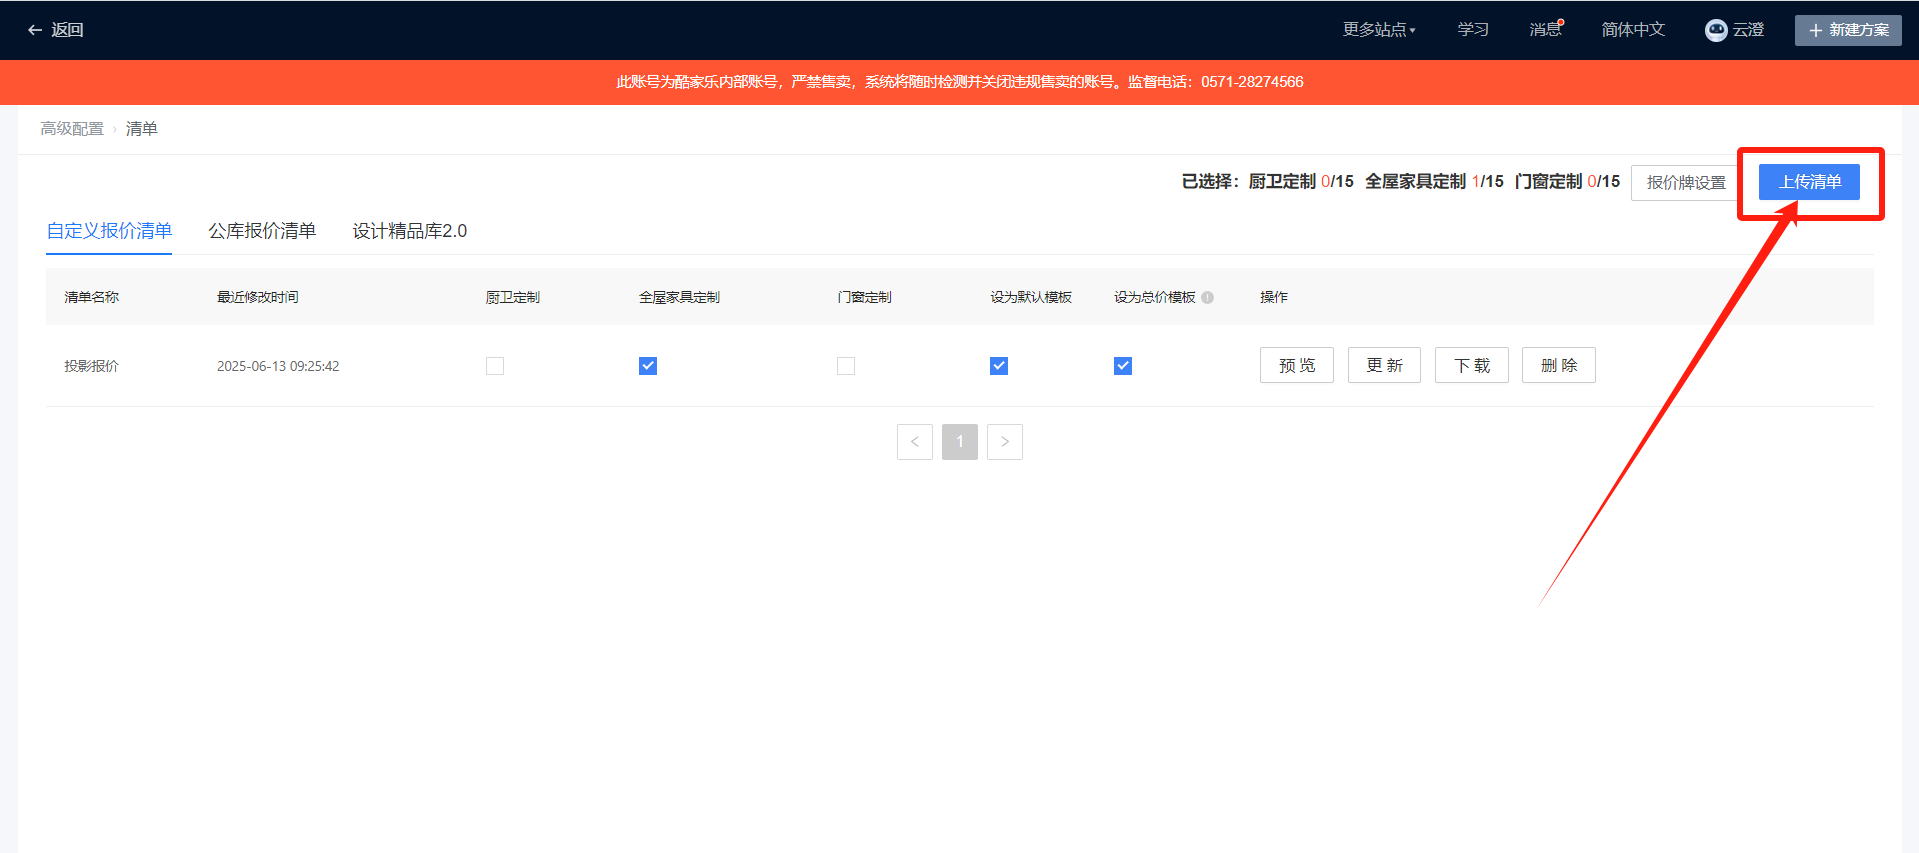Go to previous page arrow

(x=914, y=442)
